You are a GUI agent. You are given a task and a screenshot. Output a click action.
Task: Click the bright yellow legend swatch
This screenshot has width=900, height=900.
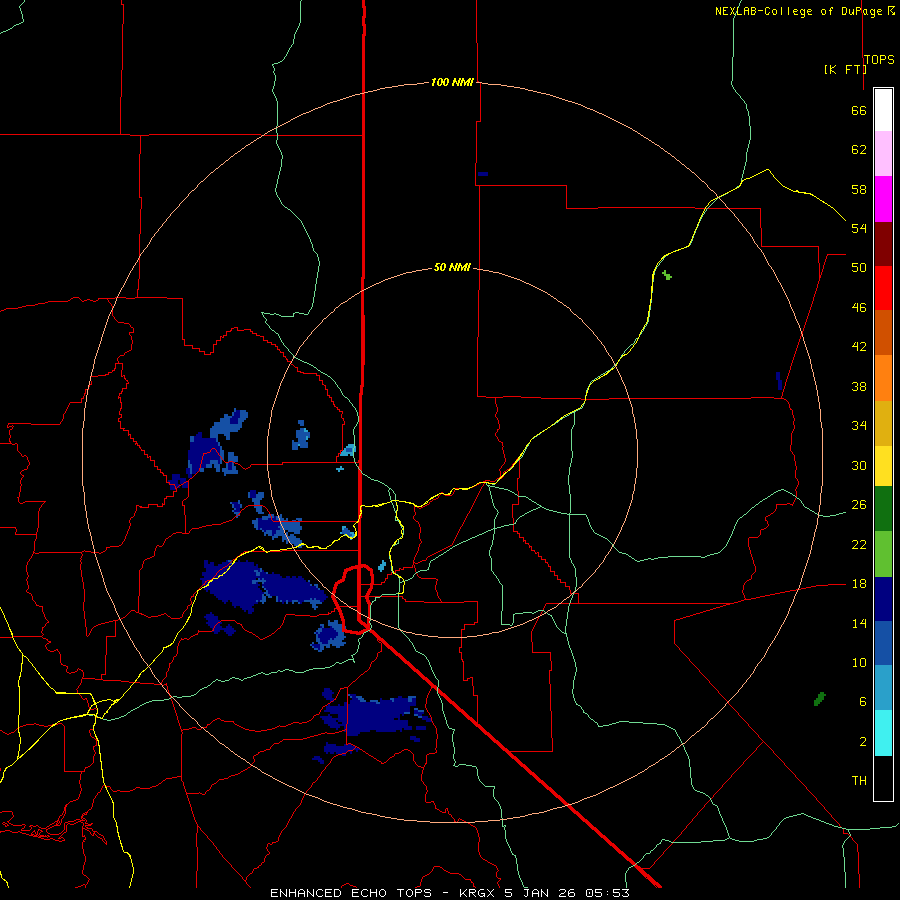pos(883,466)
